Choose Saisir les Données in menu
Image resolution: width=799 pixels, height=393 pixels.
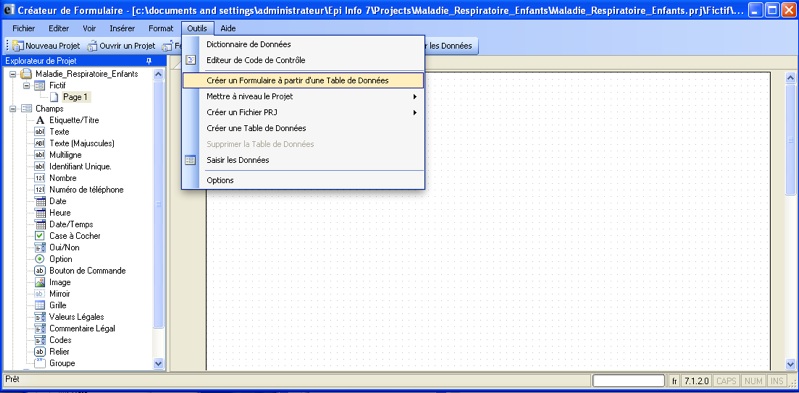(303, 160)
